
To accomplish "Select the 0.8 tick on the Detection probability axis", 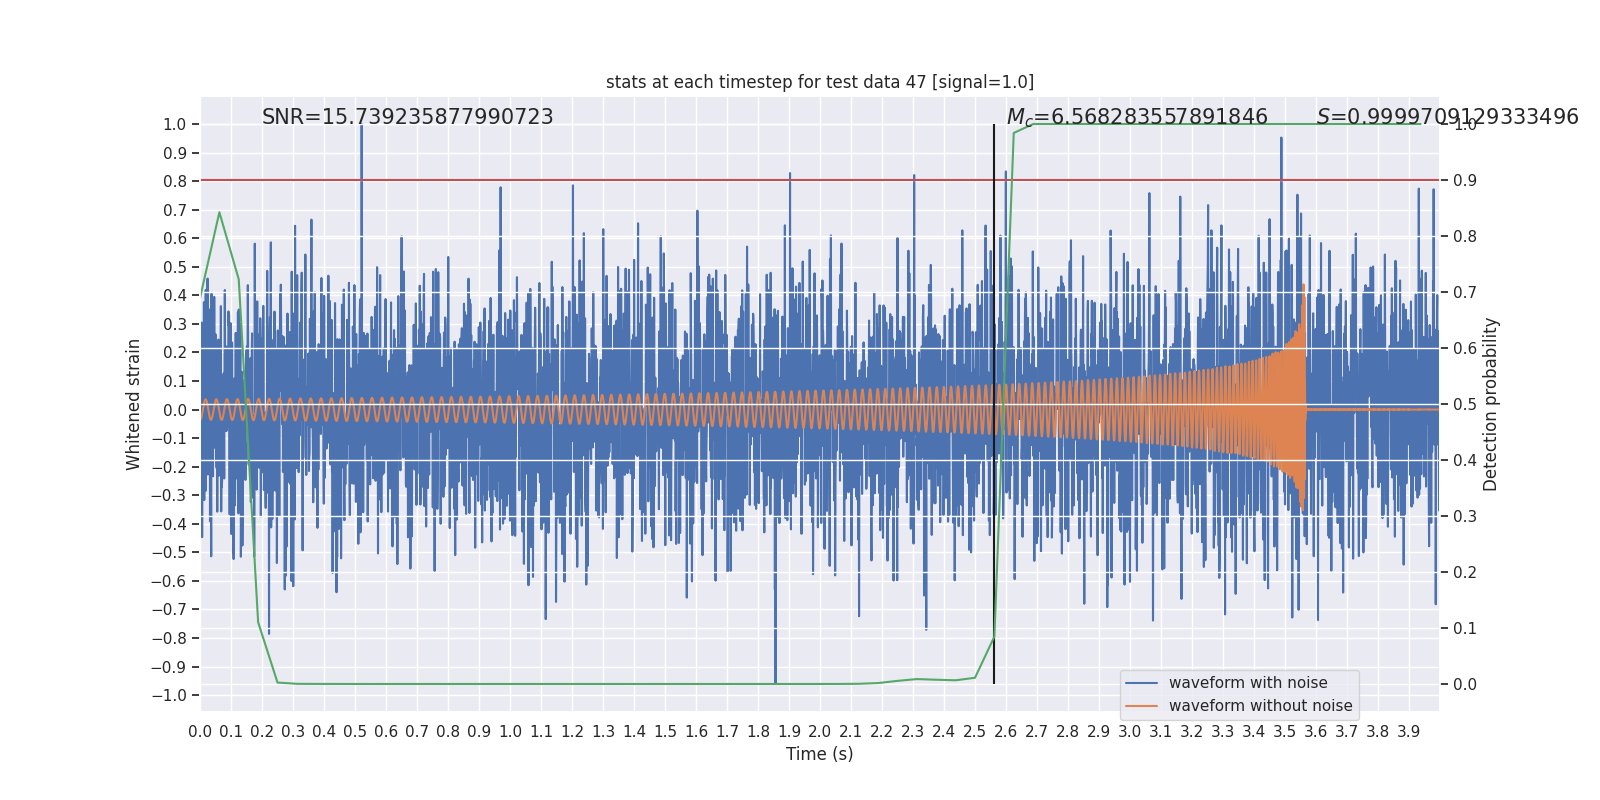I will tap(1465, 237).
